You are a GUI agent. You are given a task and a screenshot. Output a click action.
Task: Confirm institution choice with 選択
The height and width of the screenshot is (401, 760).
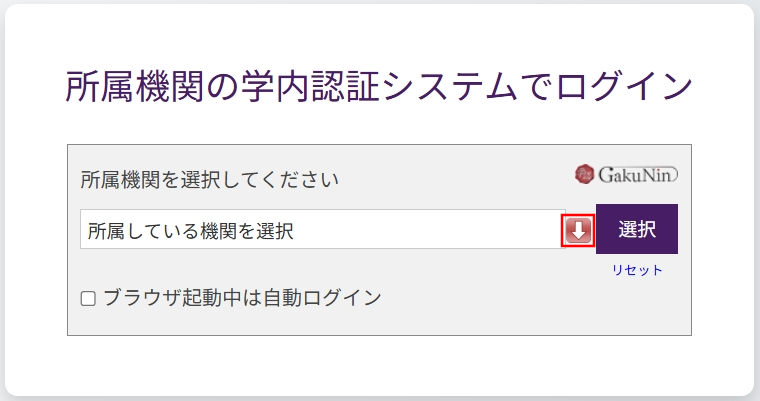tap(637, 229)
